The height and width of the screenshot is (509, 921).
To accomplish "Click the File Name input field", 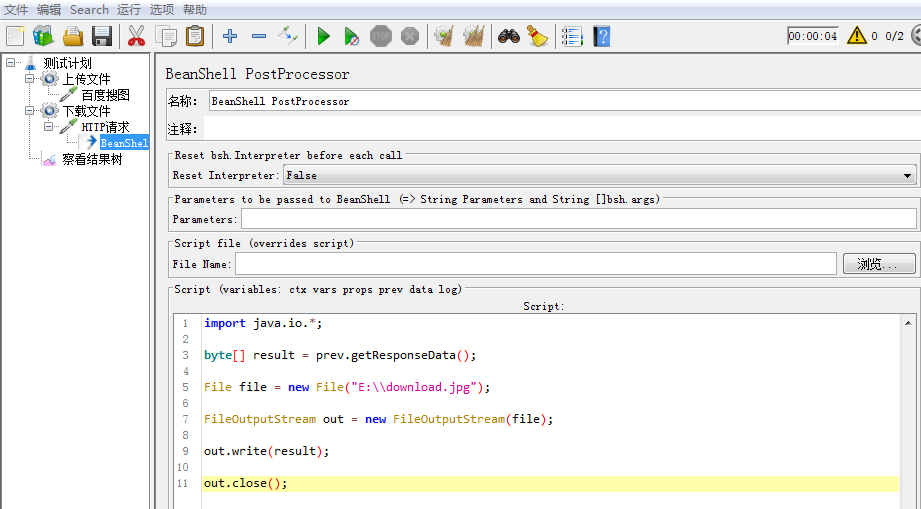I will [536, 264].
